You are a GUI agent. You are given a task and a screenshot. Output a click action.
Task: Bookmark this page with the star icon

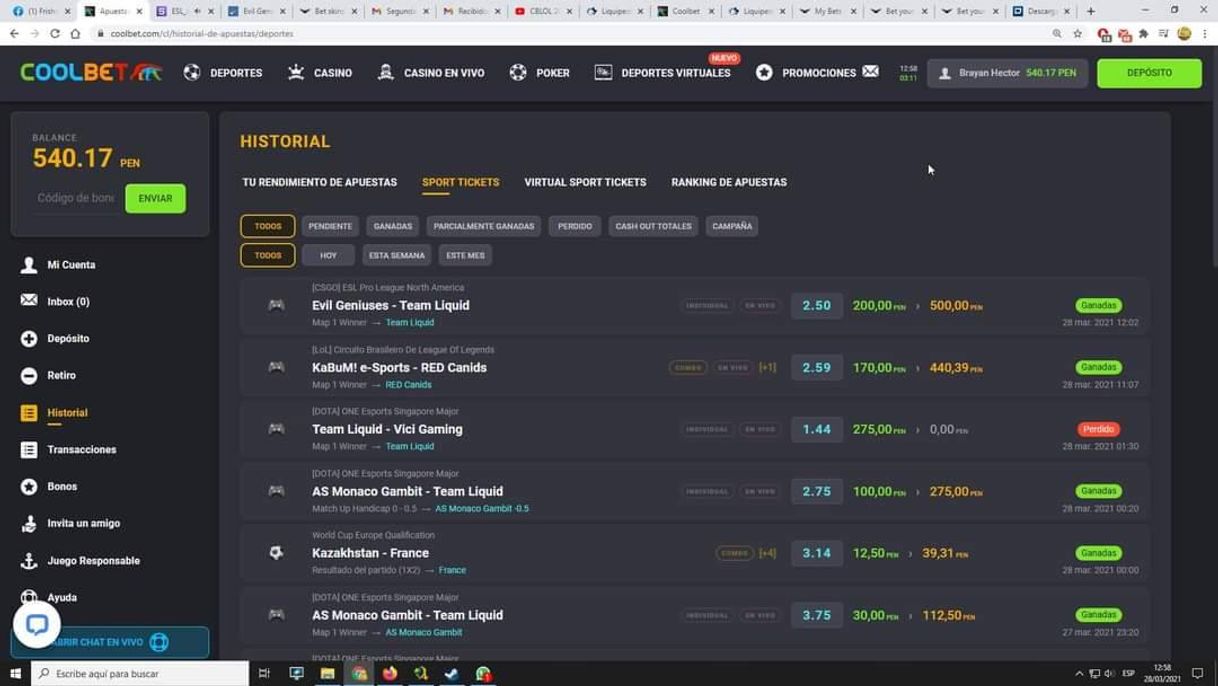pos(1077,33)
